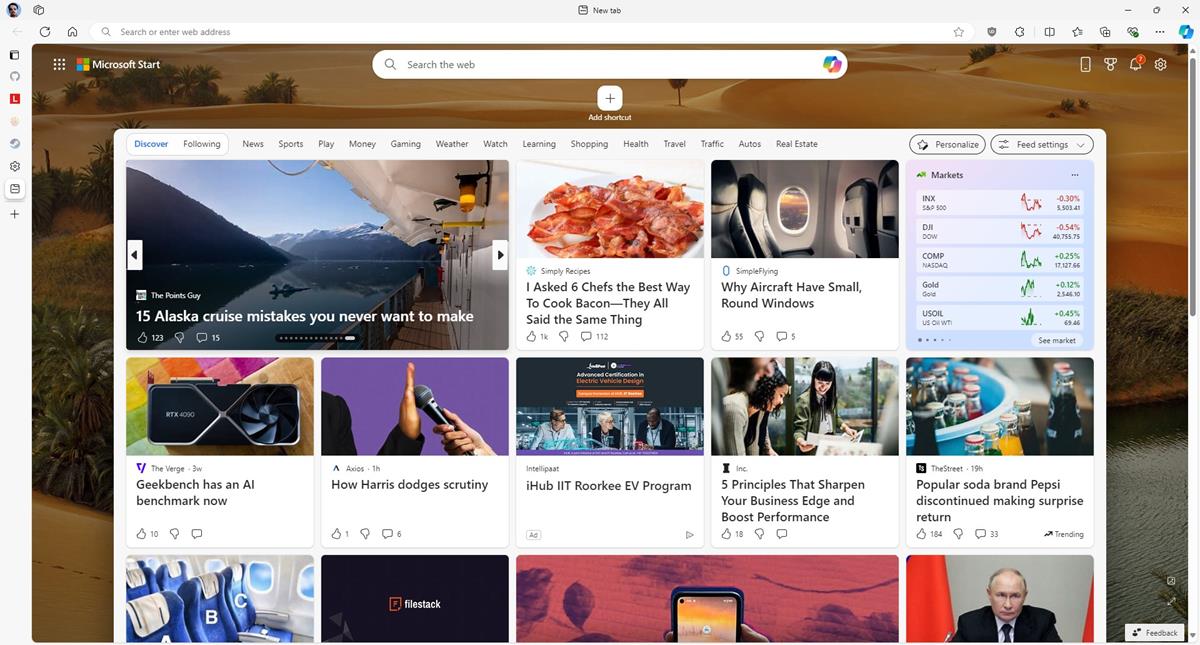This screenshot has width=1200, height=645.
Task: Open the Microsoft Start settings gear
Action: pos(1160,64)
